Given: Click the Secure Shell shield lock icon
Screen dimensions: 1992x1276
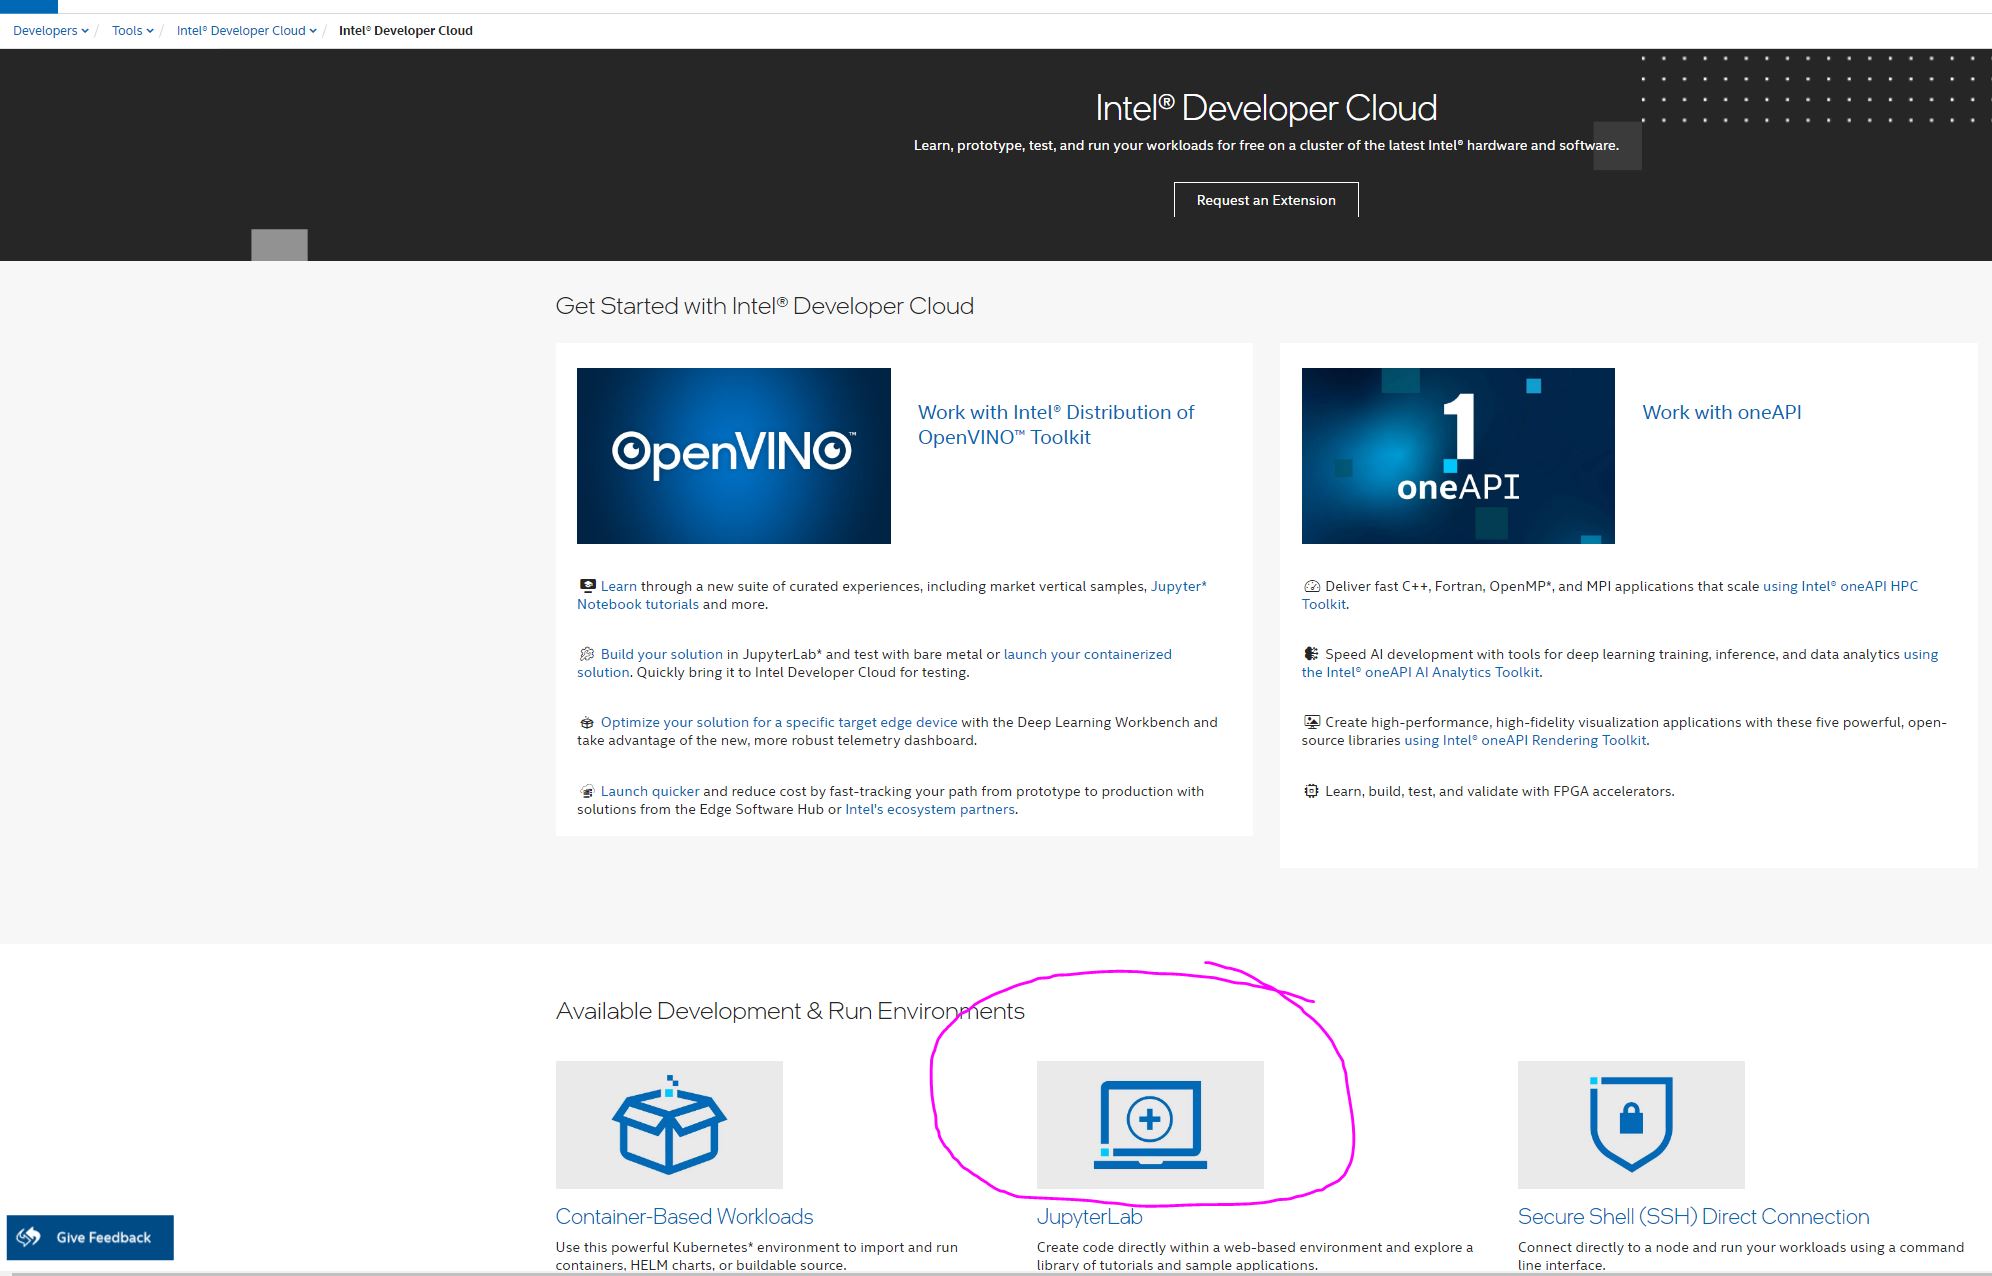Looking at the screenshot, I should pos(1630,1122).
